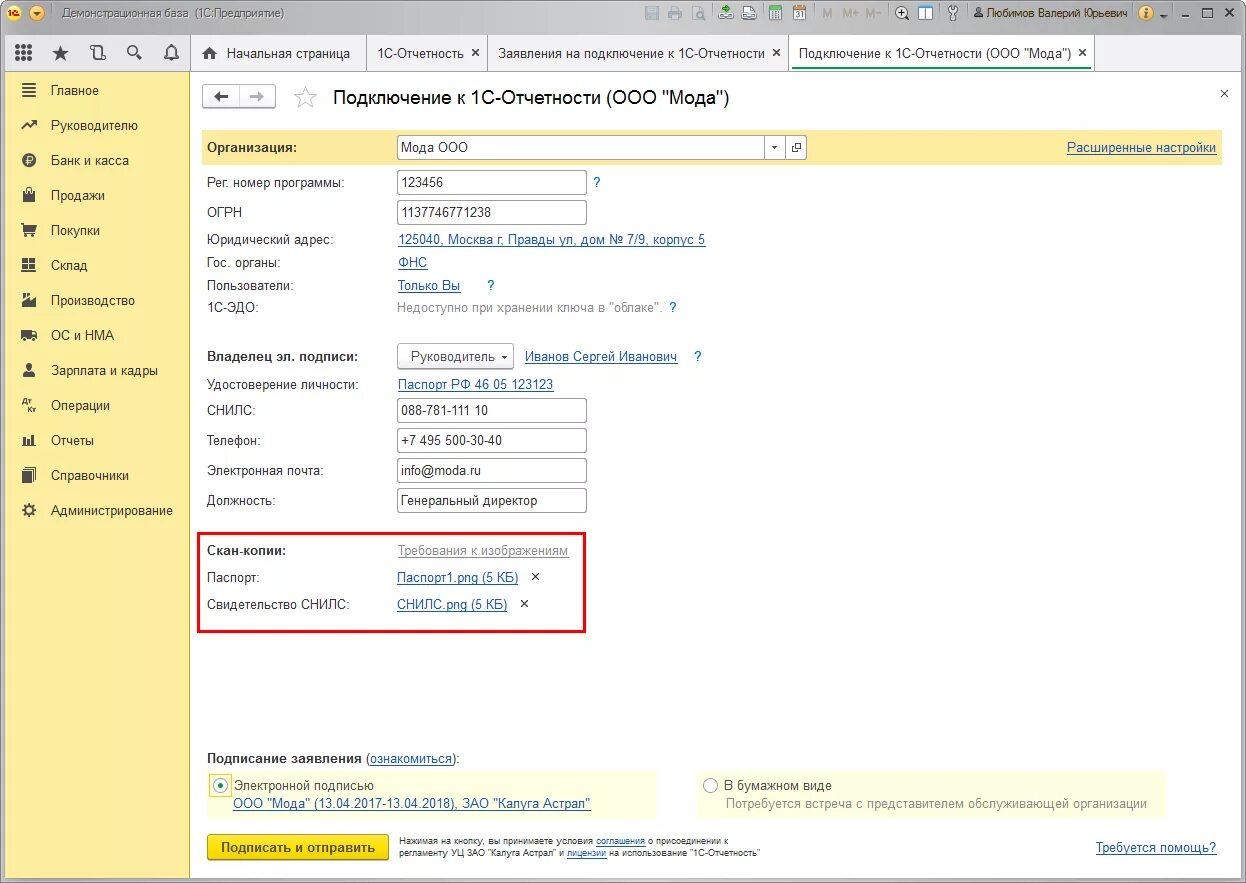
Task: Open Favorites star in the top panel
Action: pyautogui.click(x=60, y=53)
